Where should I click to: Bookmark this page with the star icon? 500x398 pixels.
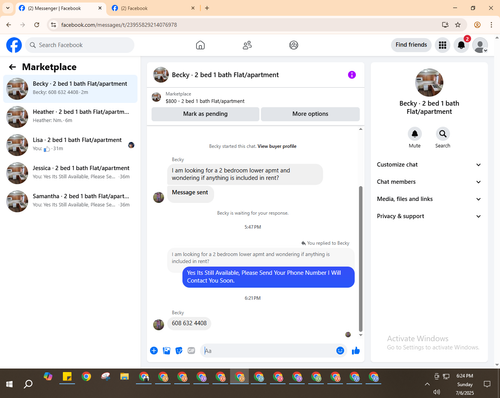(458, 25)
